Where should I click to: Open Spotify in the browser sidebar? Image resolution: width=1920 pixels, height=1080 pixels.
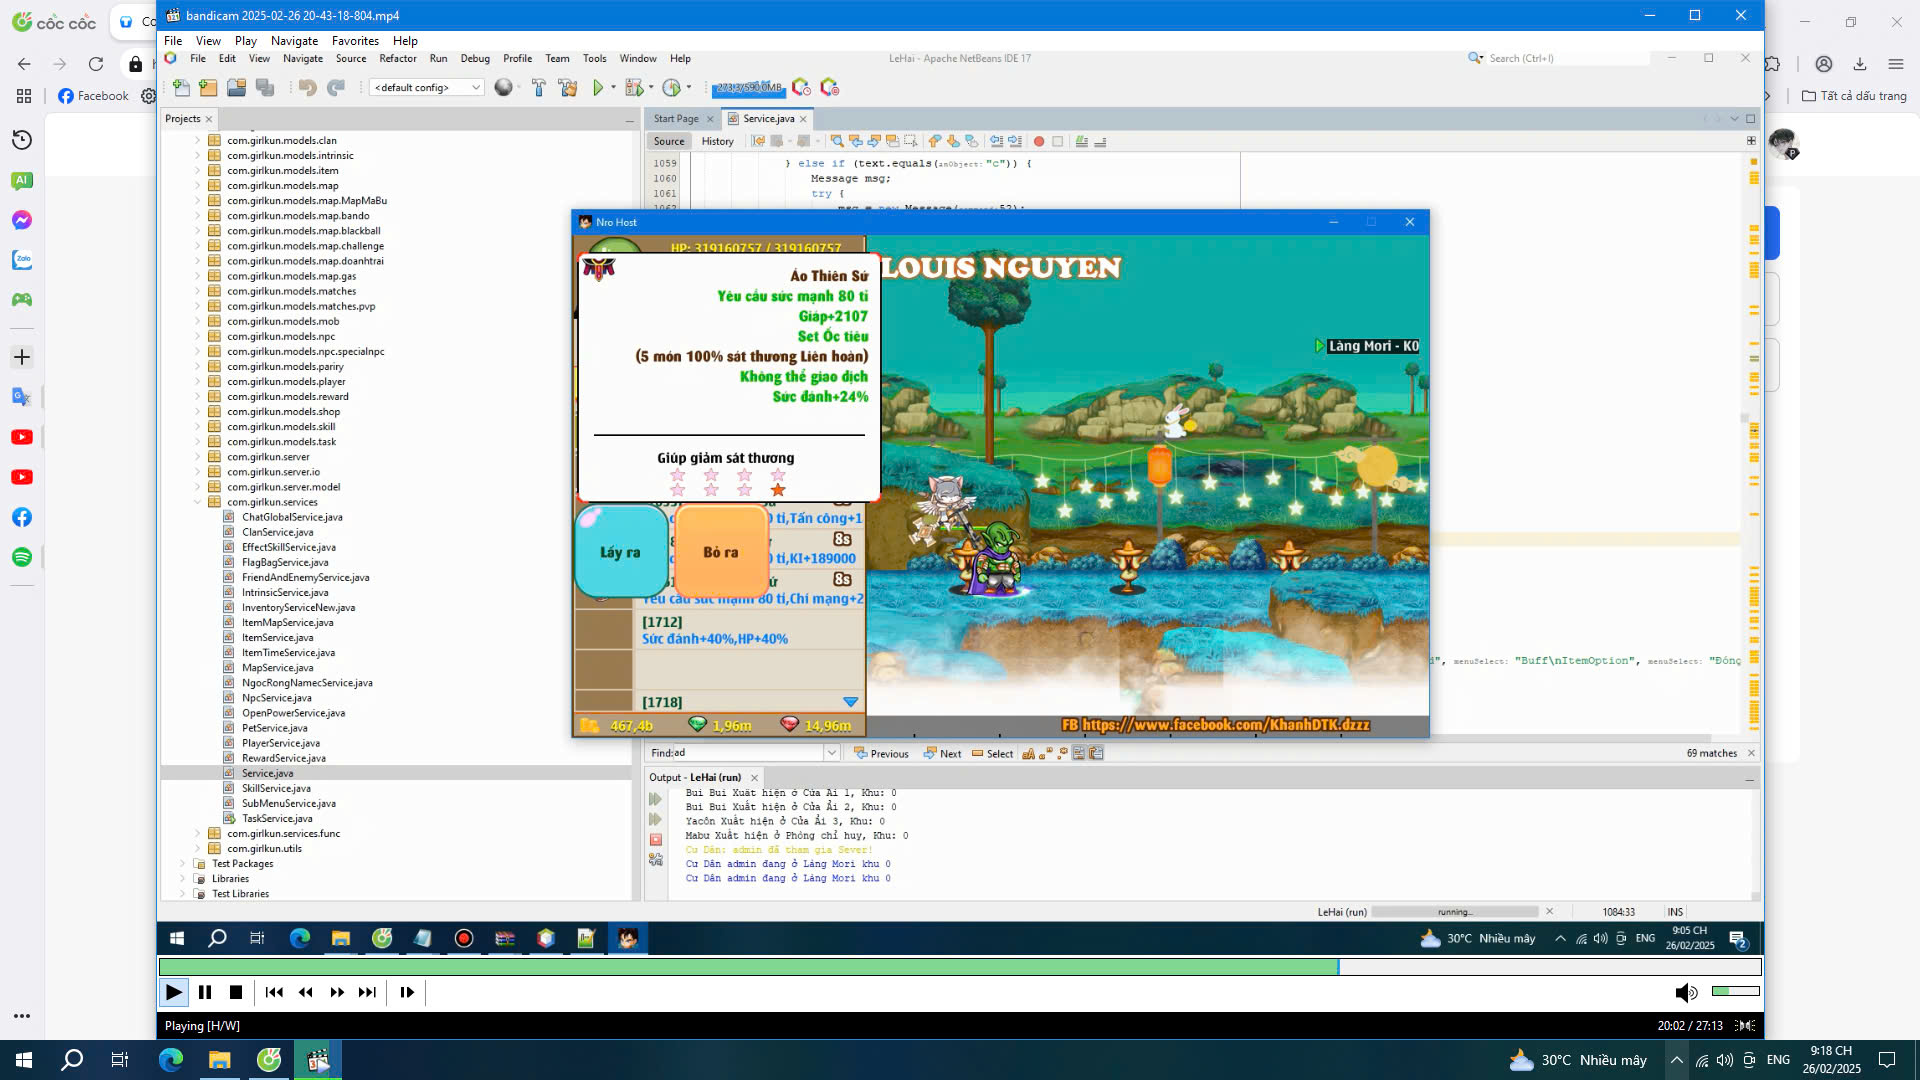point(22,557)
